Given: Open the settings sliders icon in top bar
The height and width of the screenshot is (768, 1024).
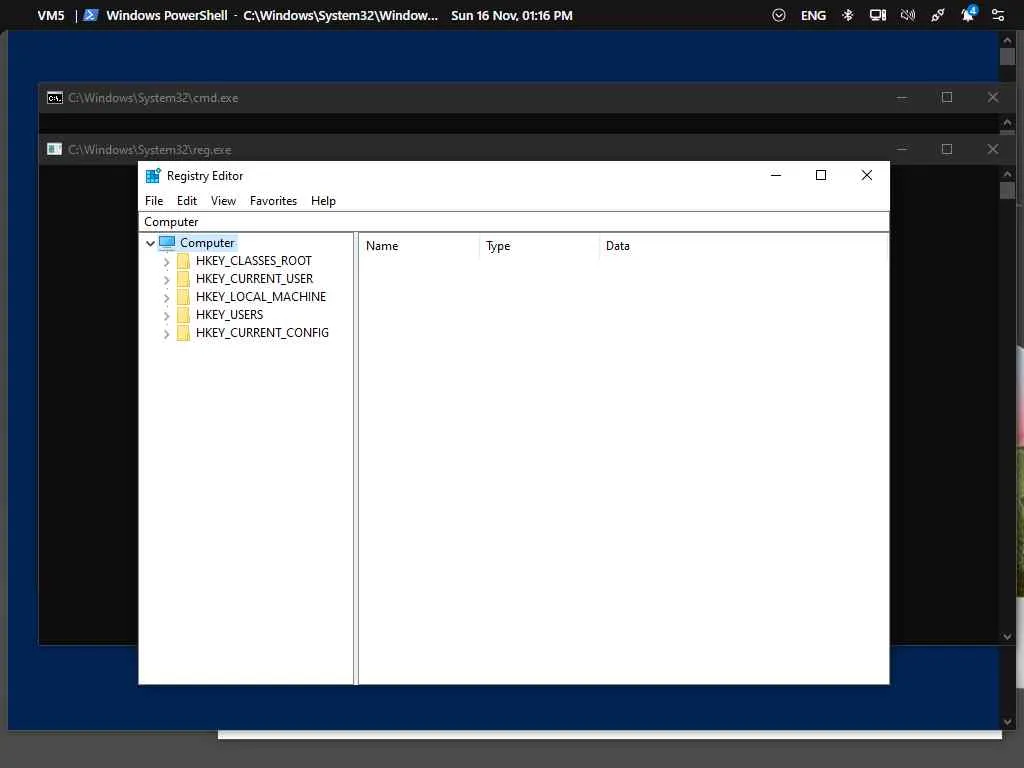Looking at the screenshot, I should tap(998, 15).
